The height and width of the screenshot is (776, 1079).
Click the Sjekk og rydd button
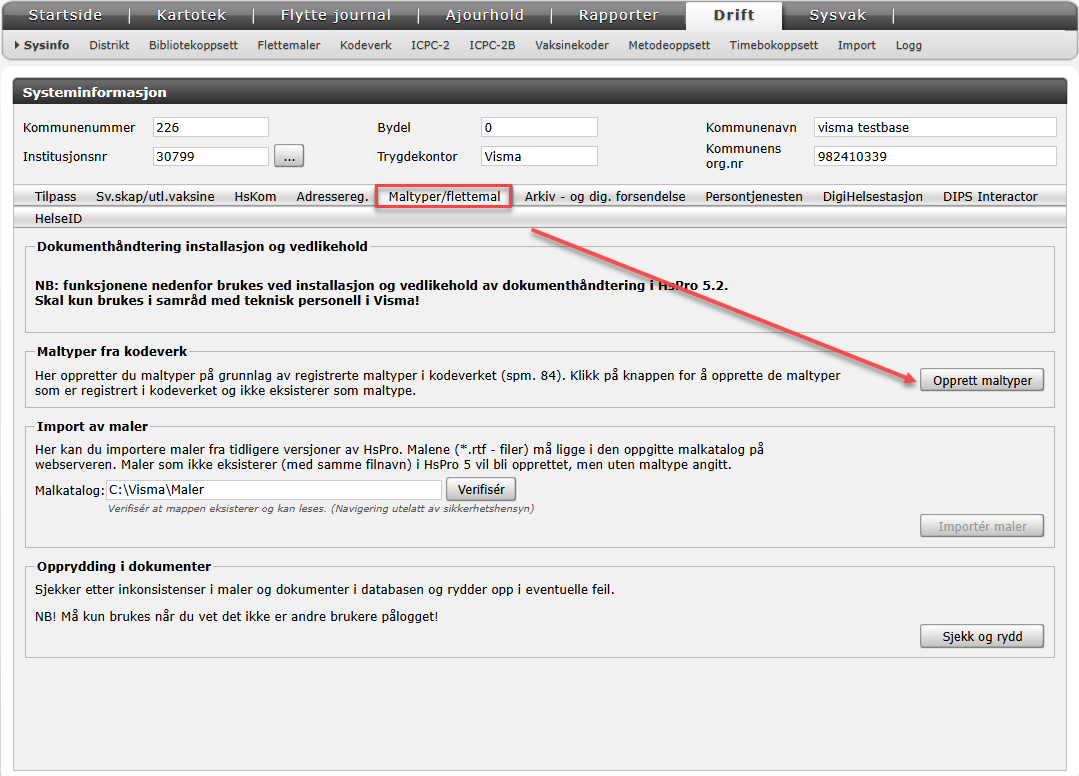click(x=981, y=636)
